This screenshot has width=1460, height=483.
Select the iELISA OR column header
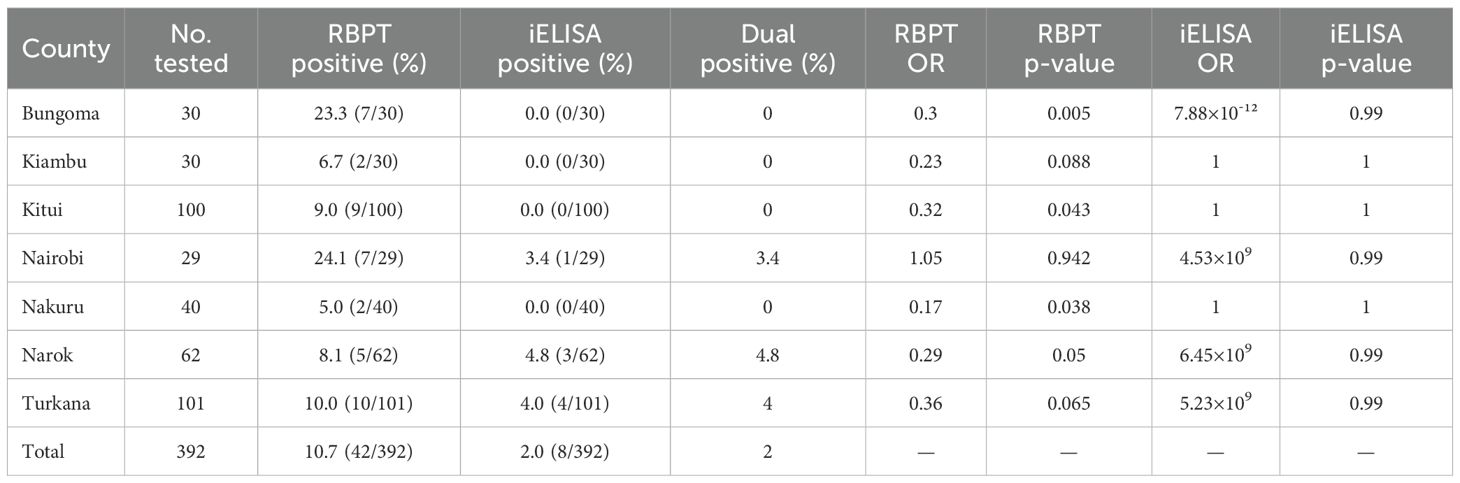(1216, 48)
